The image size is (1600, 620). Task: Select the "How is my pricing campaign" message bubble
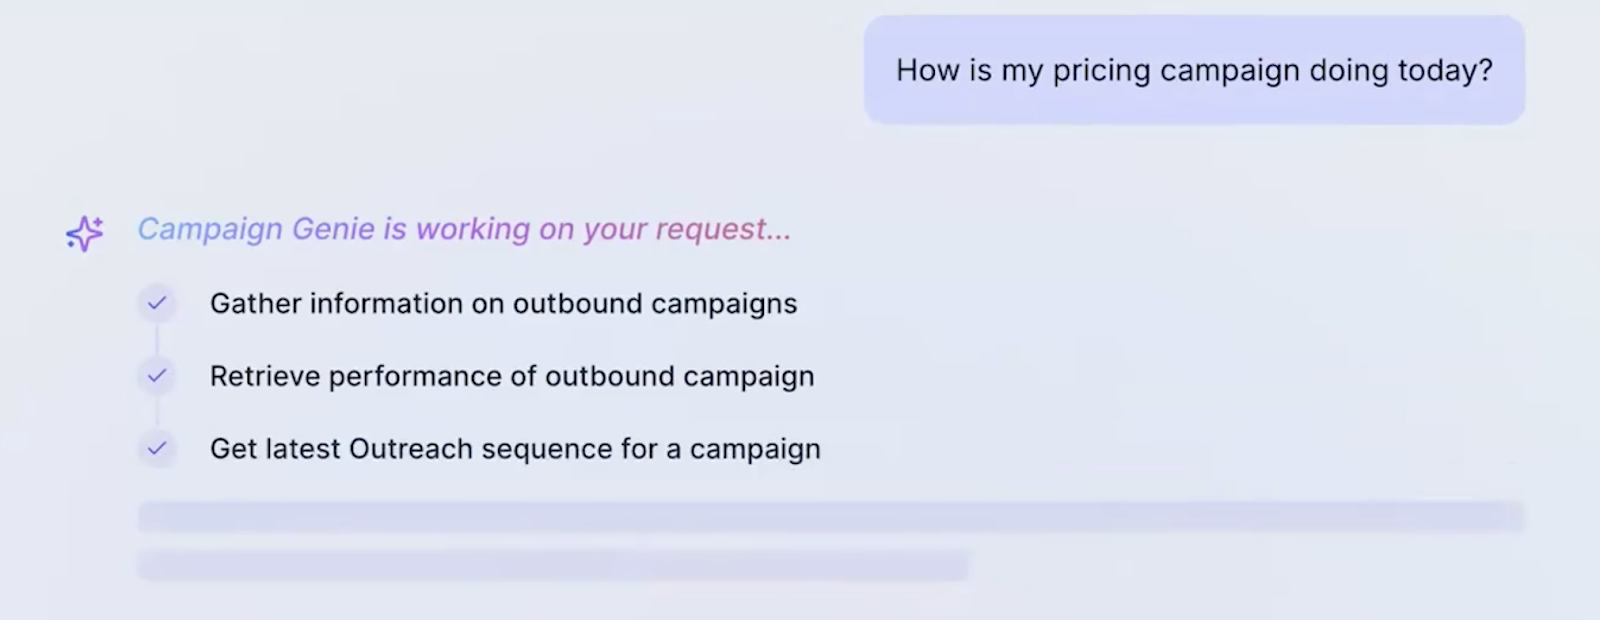pyautogui.click(x=1194, y=70)
